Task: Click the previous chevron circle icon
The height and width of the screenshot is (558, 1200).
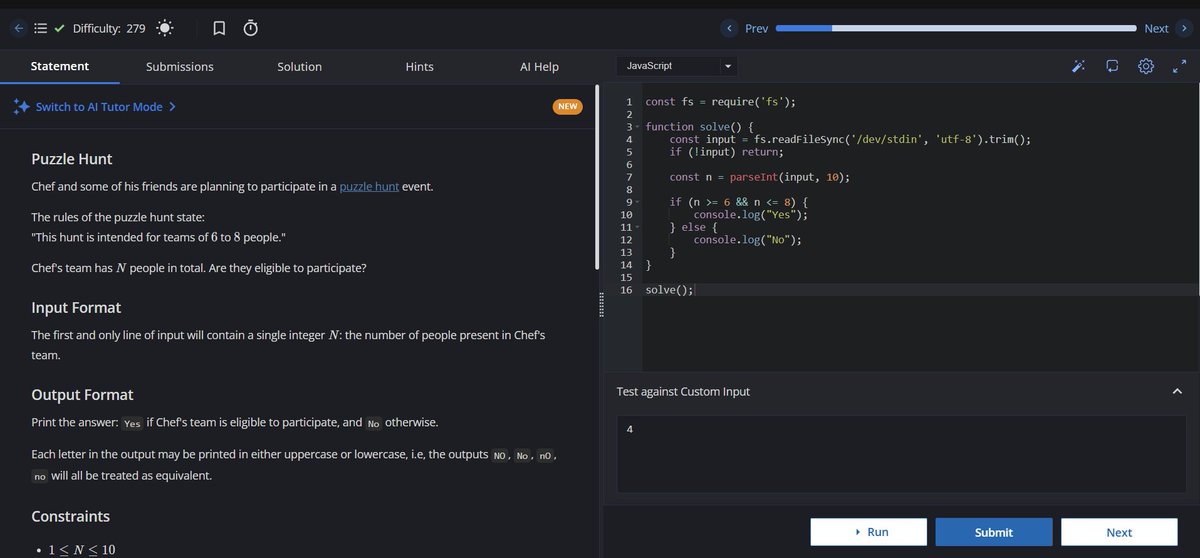Action: [730, 28]
